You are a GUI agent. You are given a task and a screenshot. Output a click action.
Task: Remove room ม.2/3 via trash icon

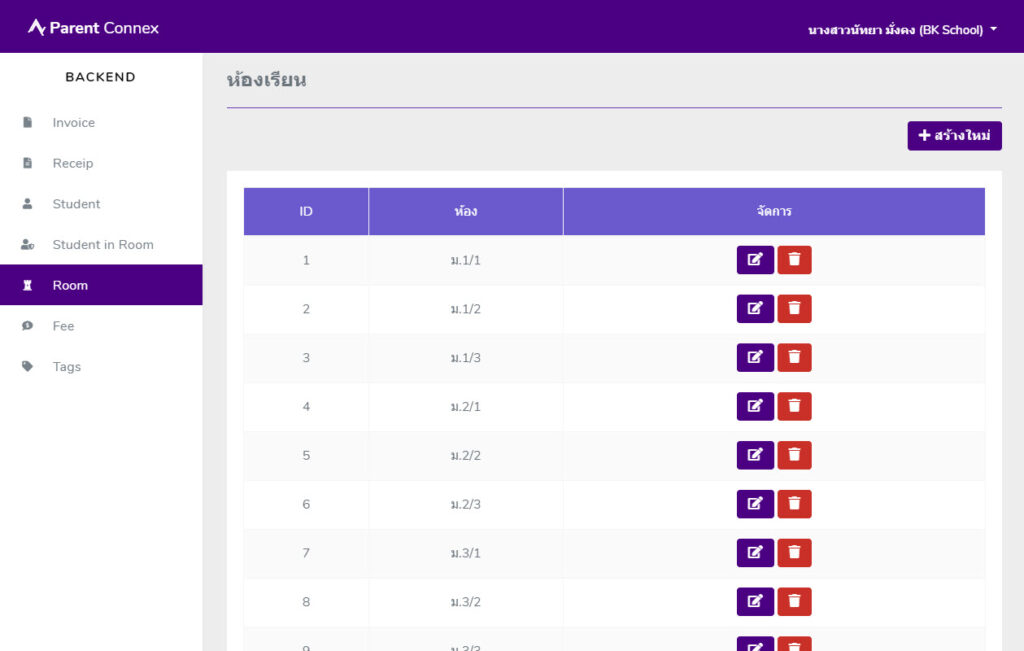coord(794,504)
